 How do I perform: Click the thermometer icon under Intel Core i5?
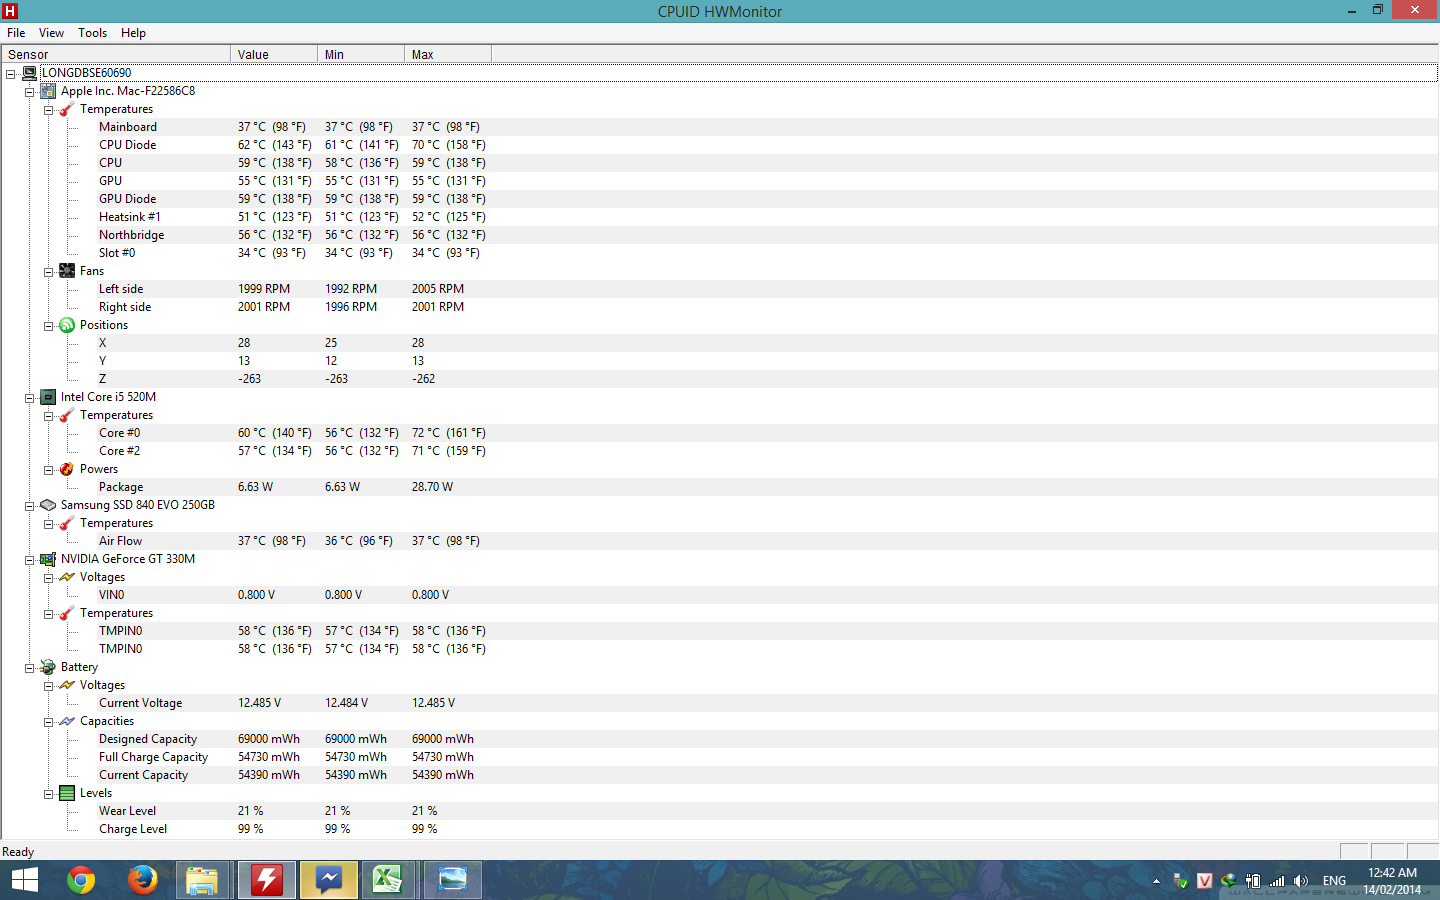tap(67, 415)
